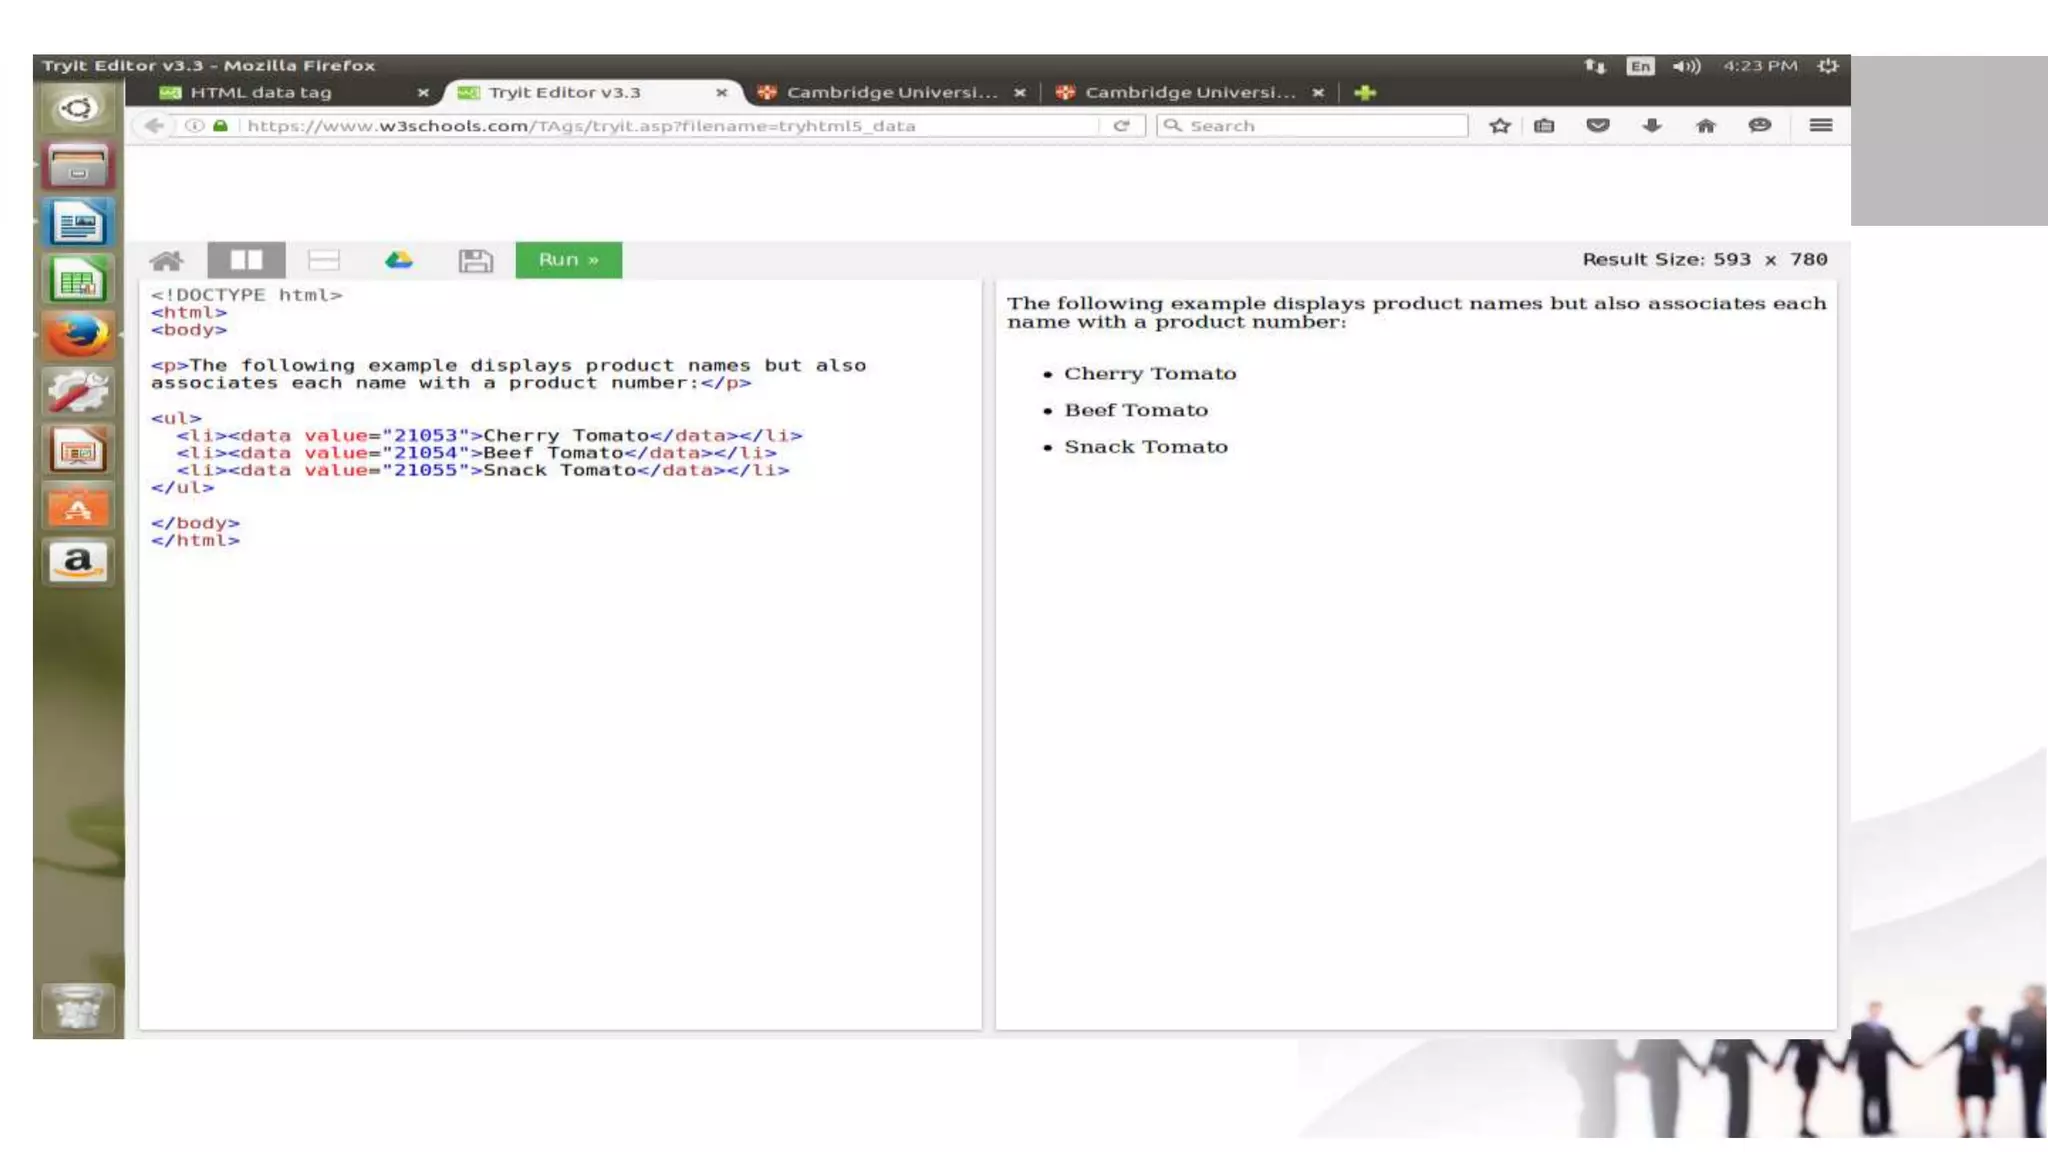Open the En keyboard language indicator

(1640, 66)
